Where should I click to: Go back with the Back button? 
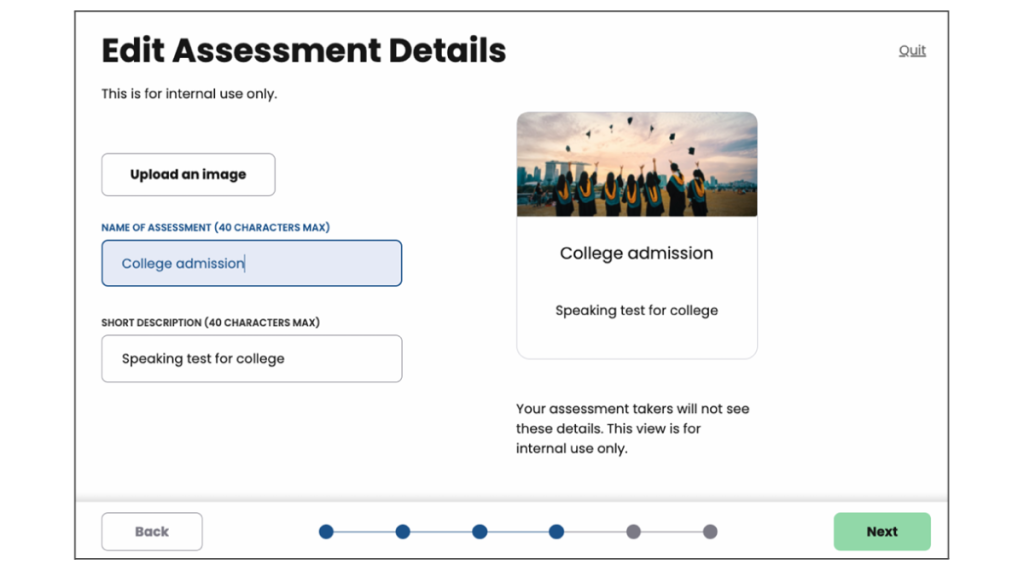(152, 532)
